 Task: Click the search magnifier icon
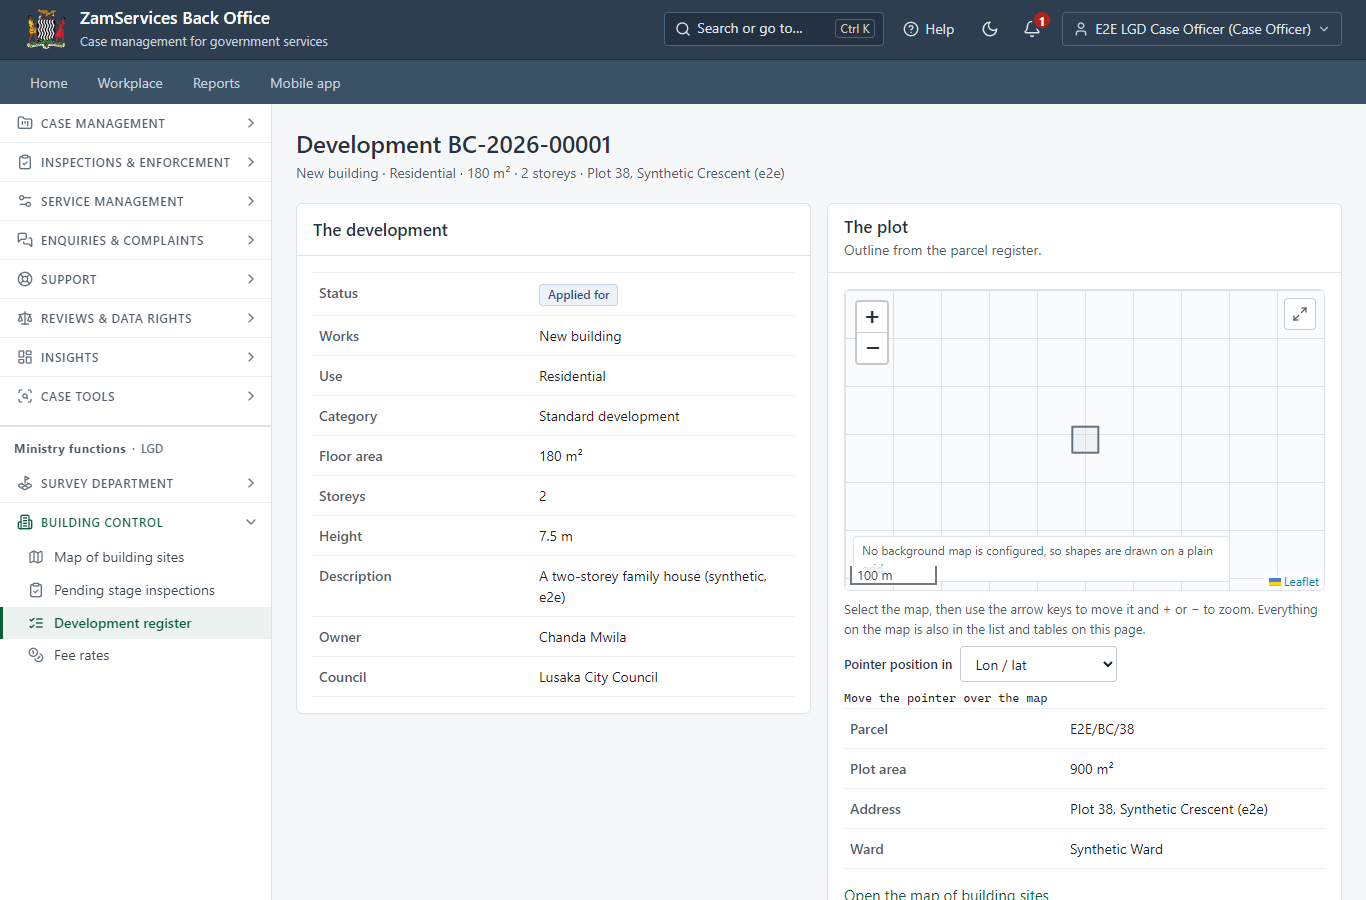683,29
